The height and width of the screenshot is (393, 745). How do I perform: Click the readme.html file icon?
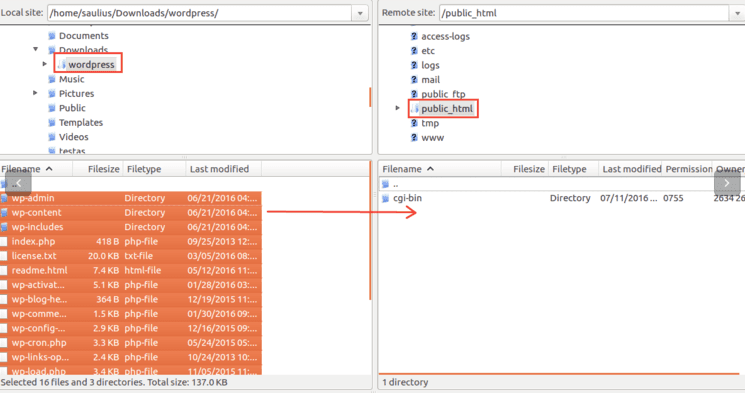pos(4,270)
